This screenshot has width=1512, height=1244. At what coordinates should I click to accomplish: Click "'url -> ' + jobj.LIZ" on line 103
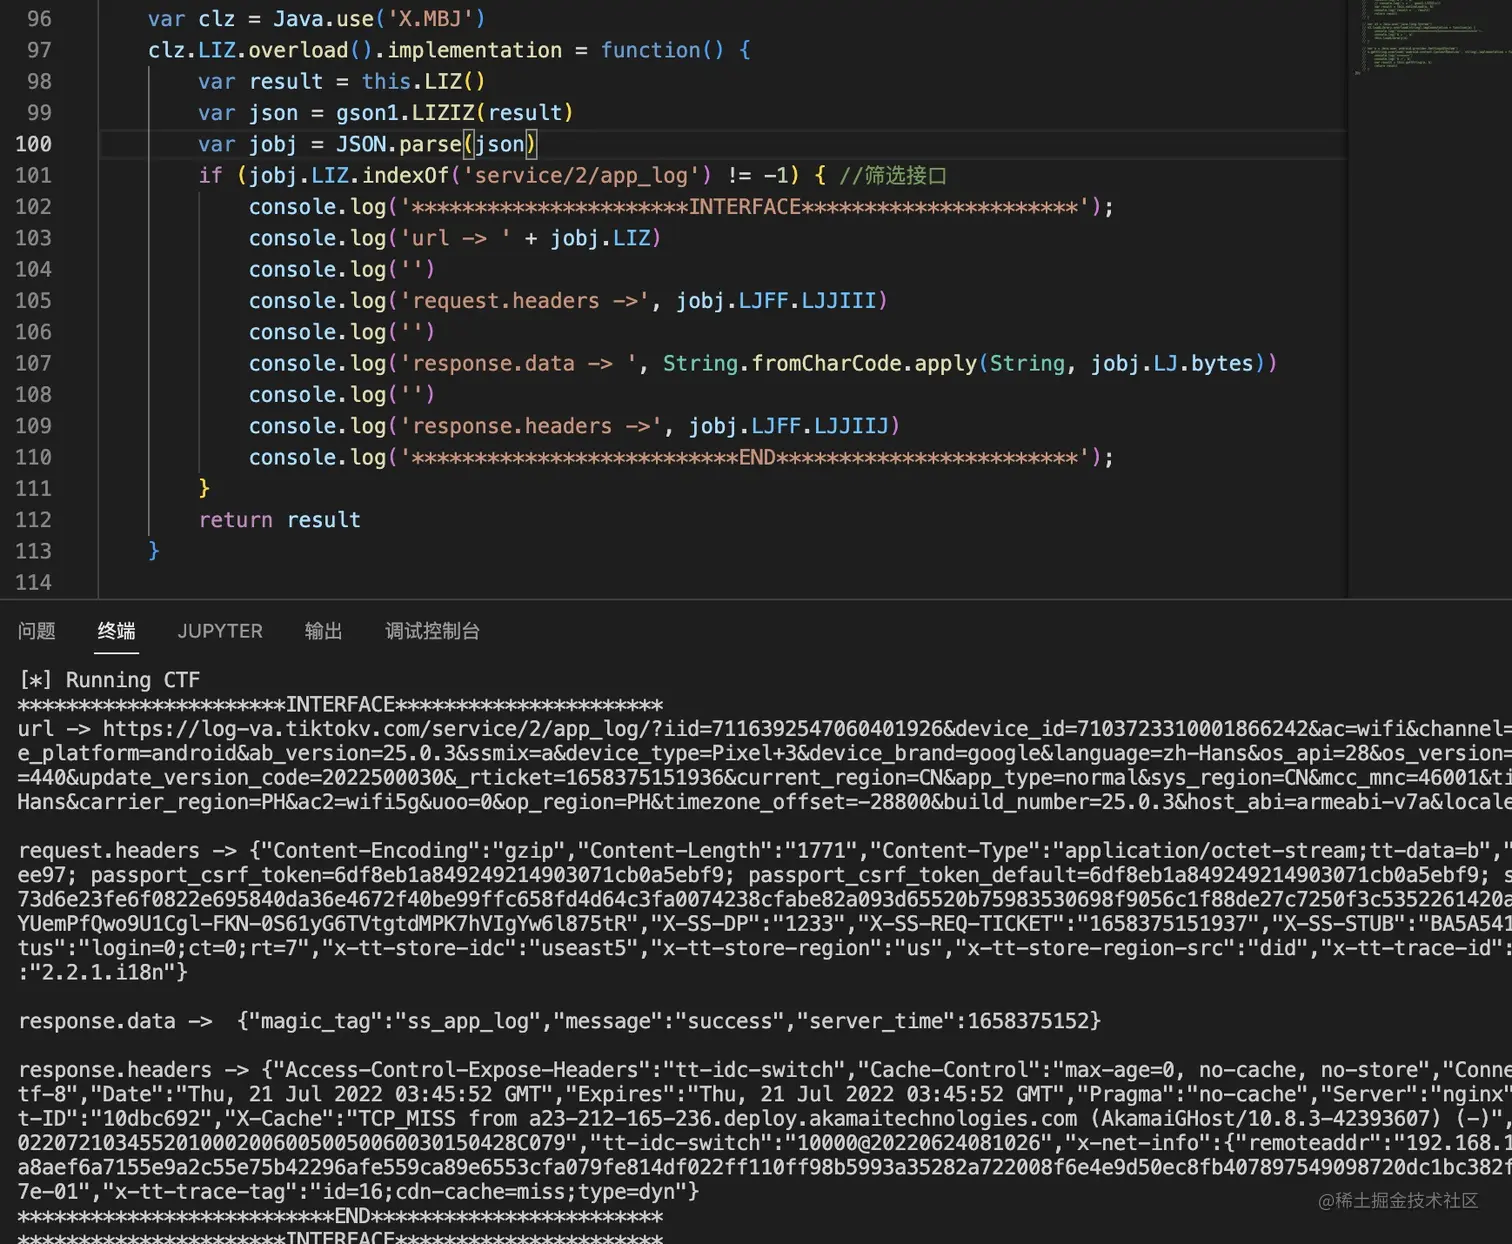(525, 238)
